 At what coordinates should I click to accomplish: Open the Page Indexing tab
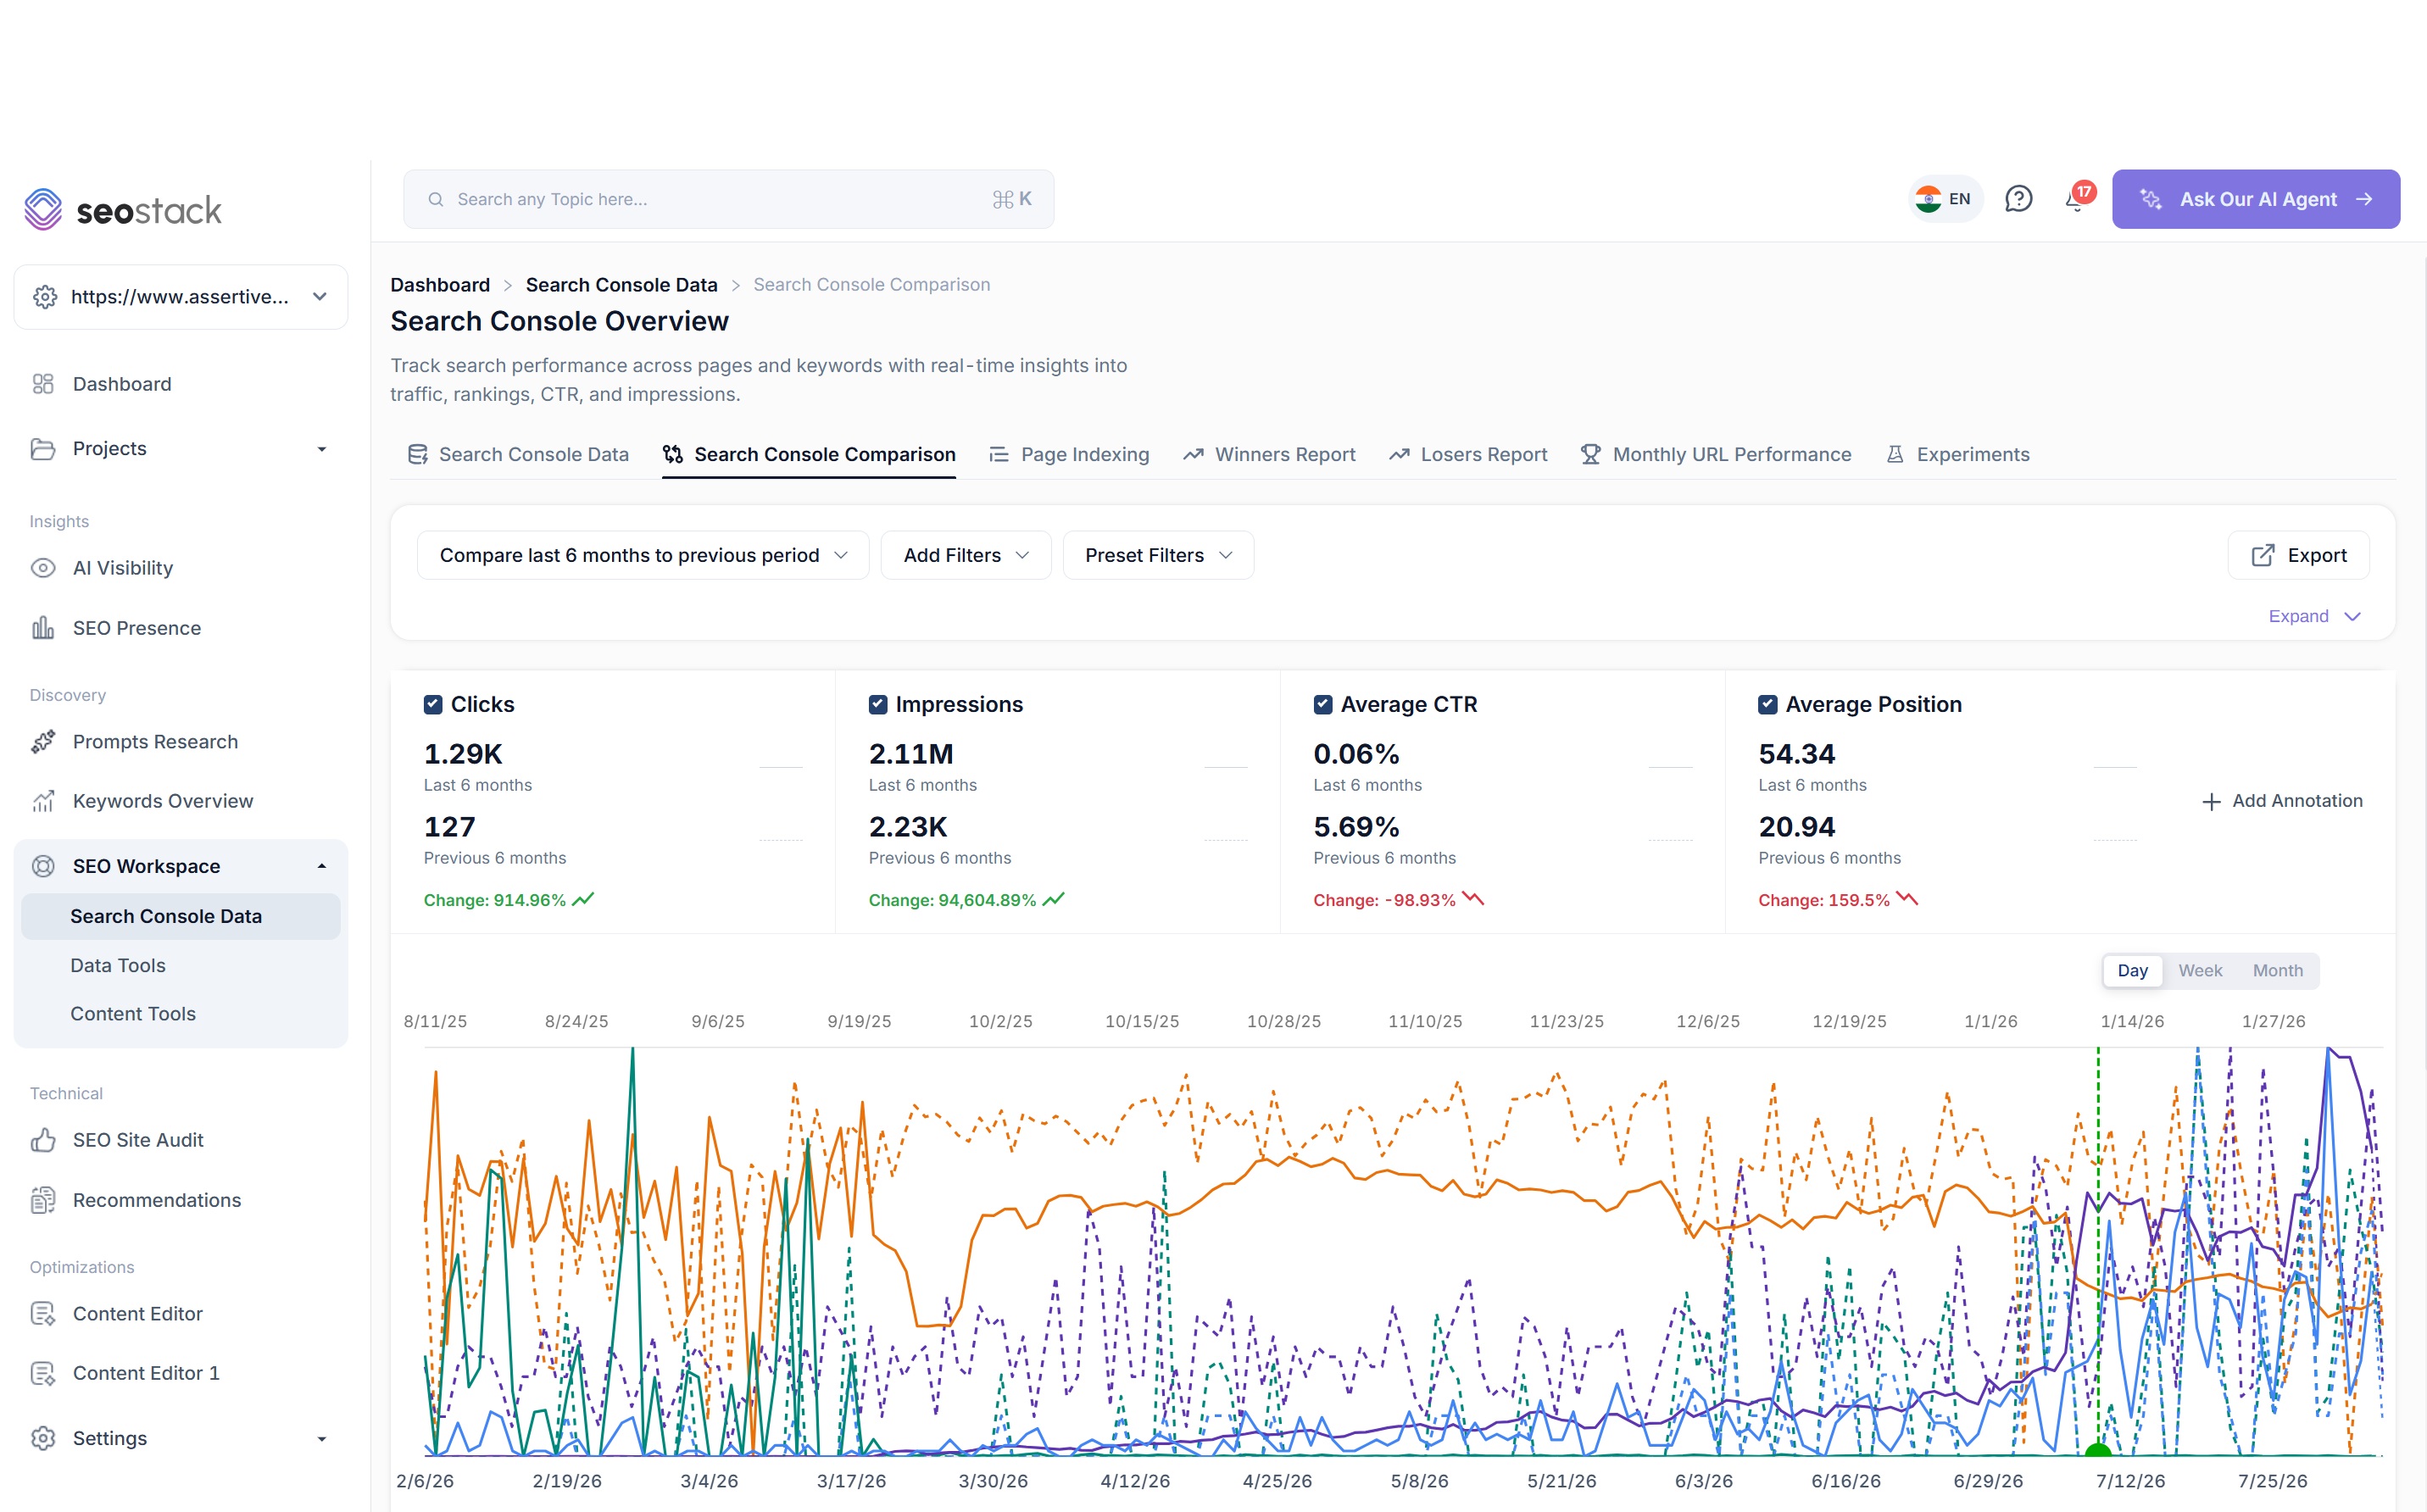[x=1069, y=454]
